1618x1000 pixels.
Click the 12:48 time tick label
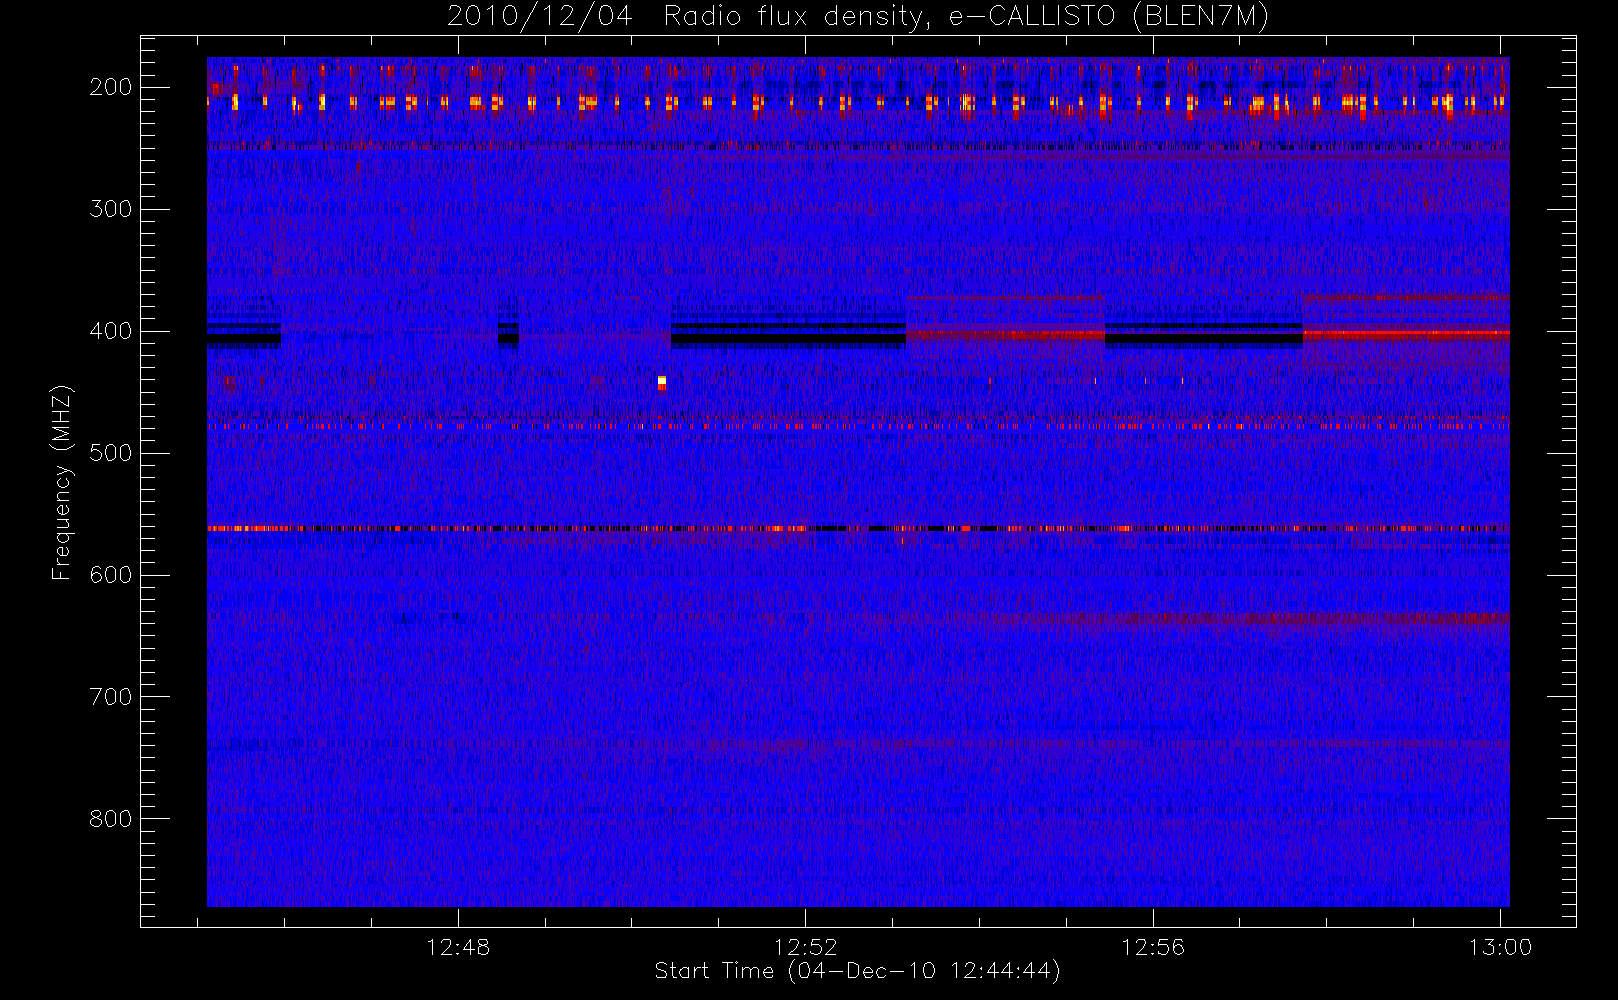[x=458, y=947]
